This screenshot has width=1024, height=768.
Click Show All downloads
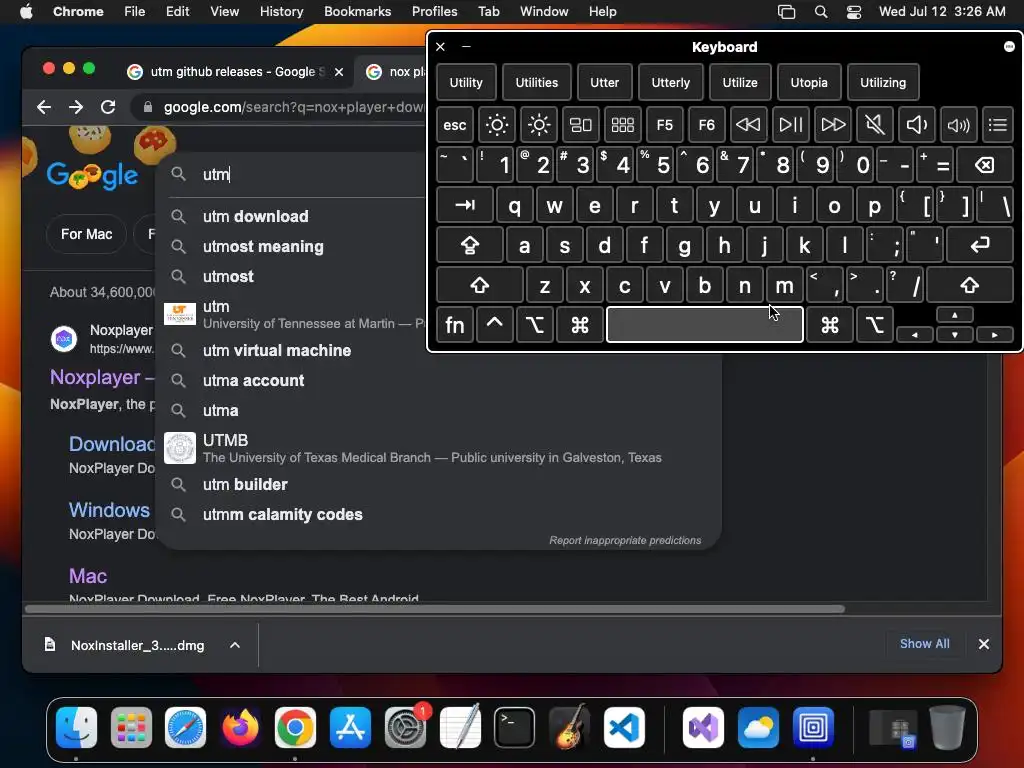tap(924, 644)
